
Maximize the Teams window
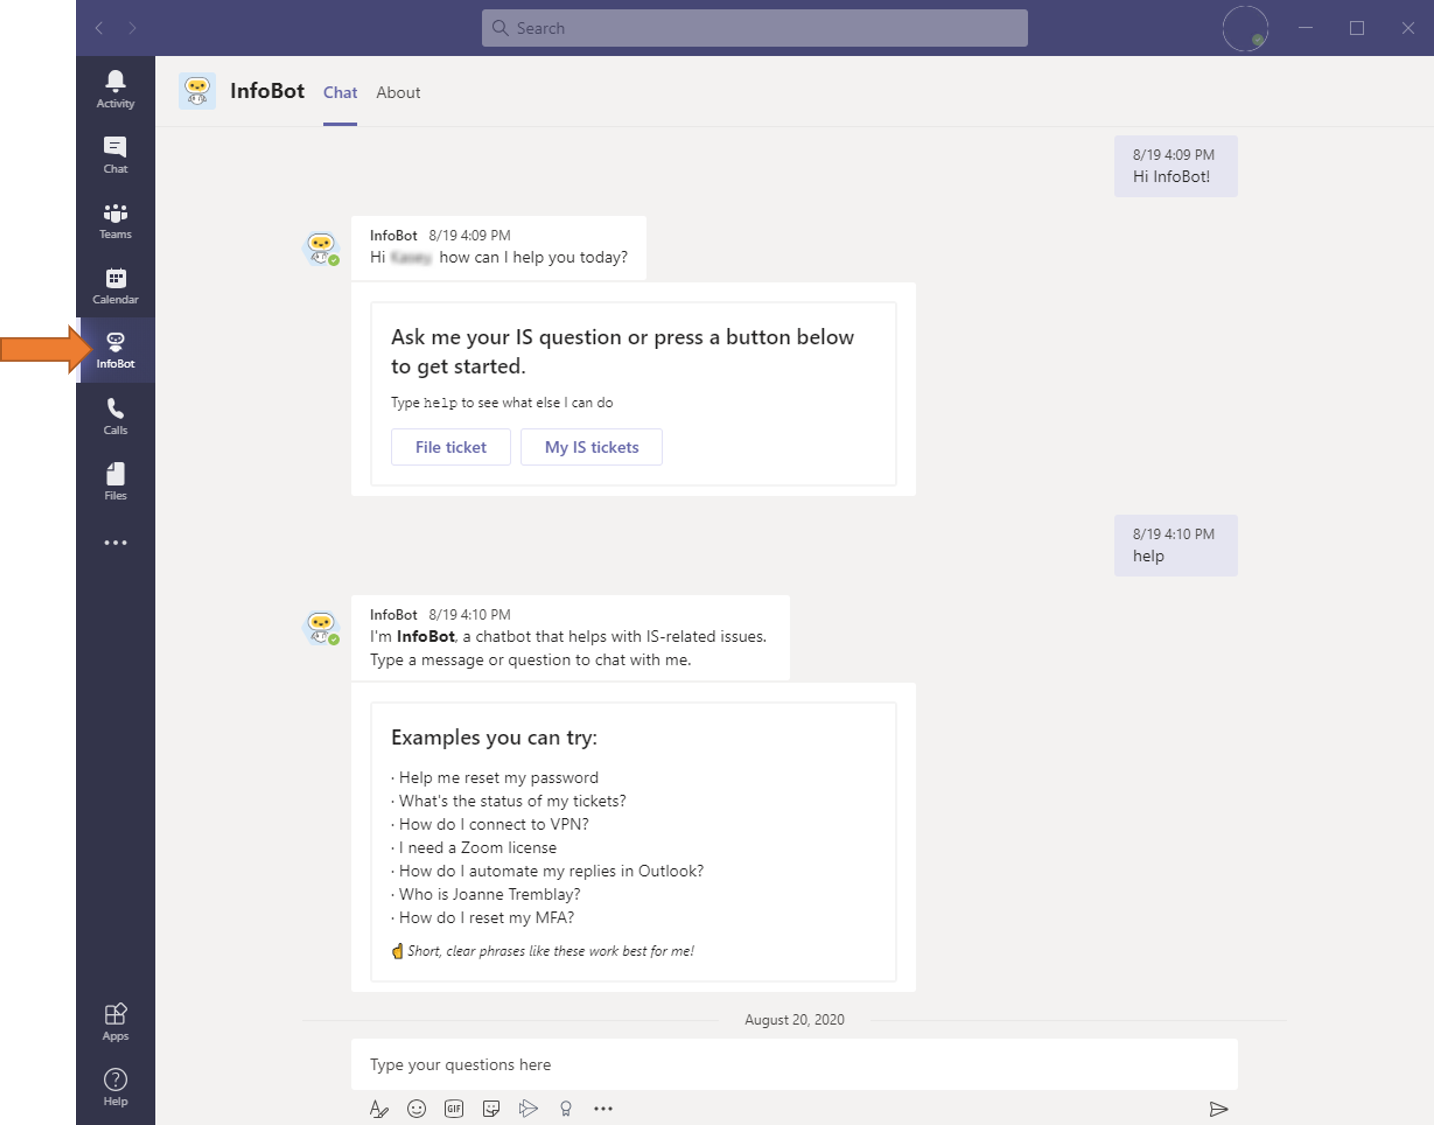[1357, 28]
